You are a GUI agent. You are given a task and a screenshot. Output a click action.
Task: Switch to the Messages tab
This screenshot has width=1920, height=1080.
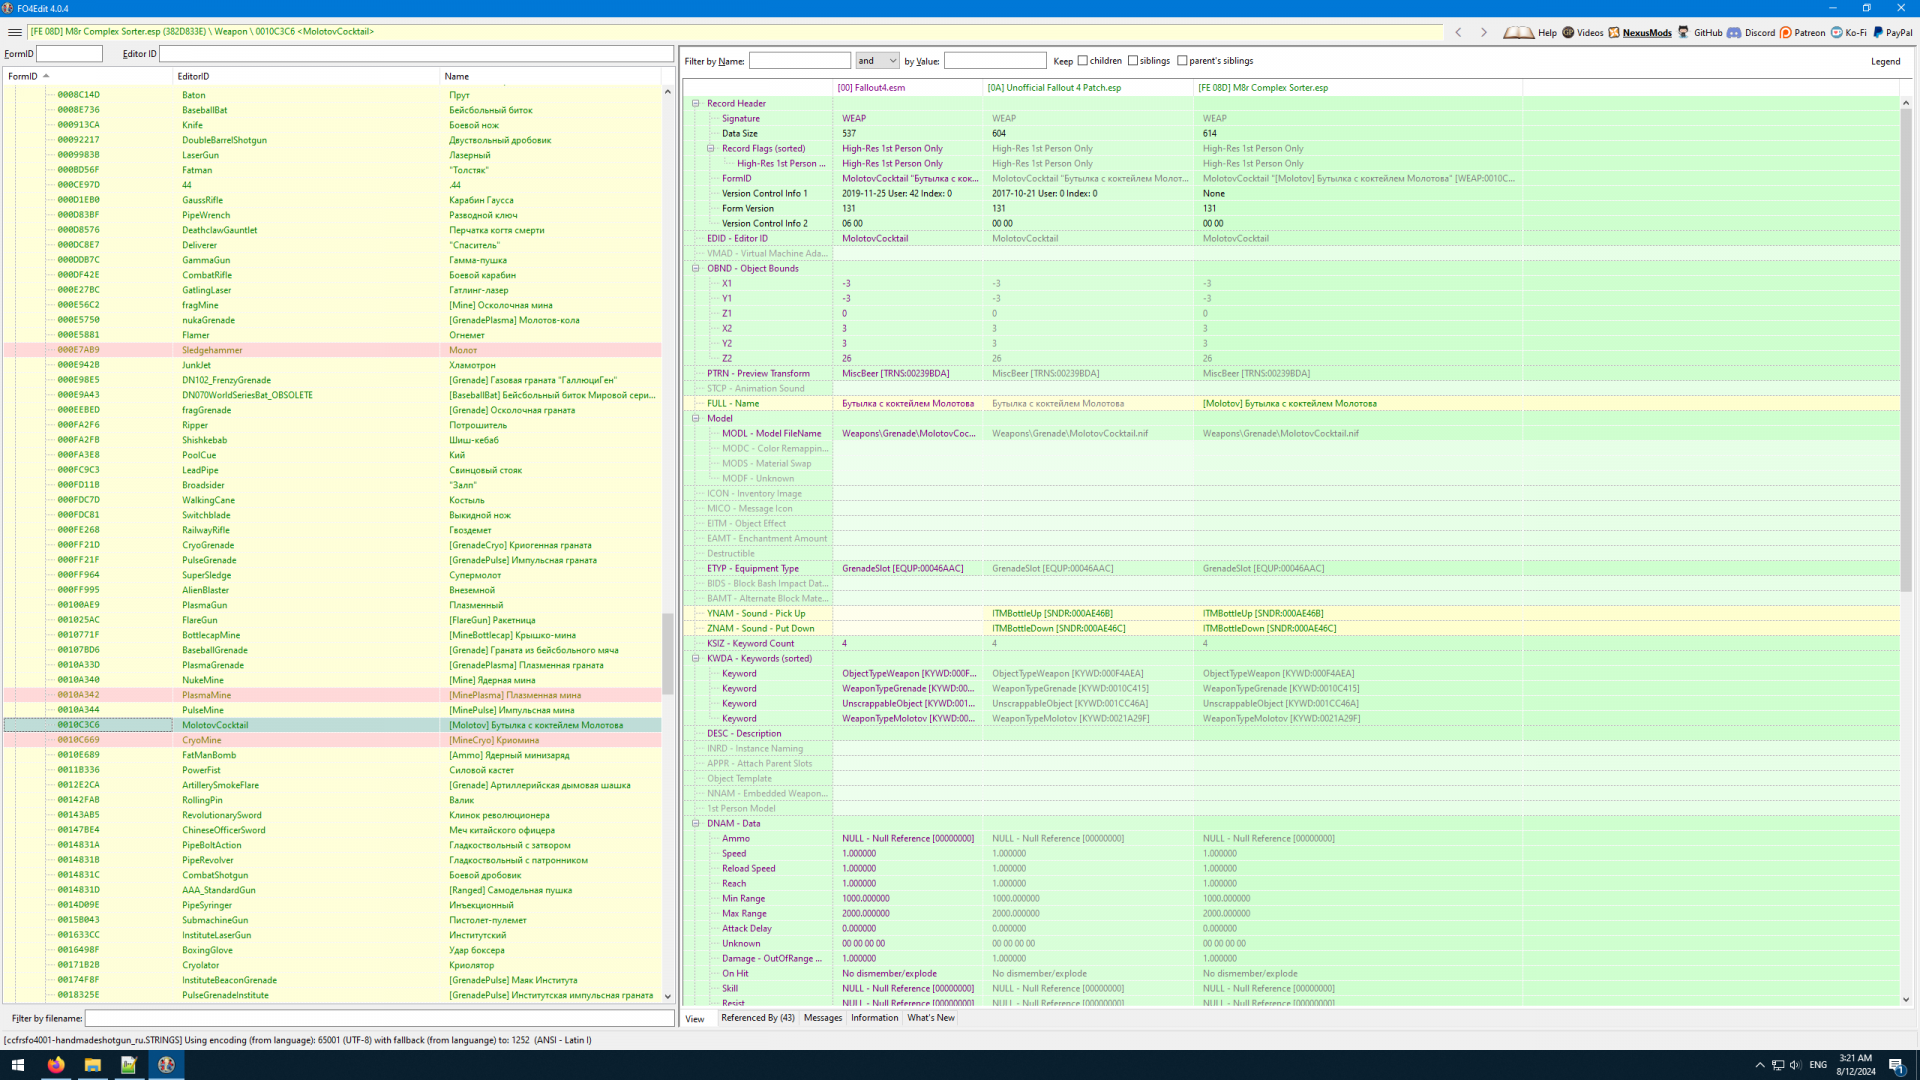(x=822, y=1018)
